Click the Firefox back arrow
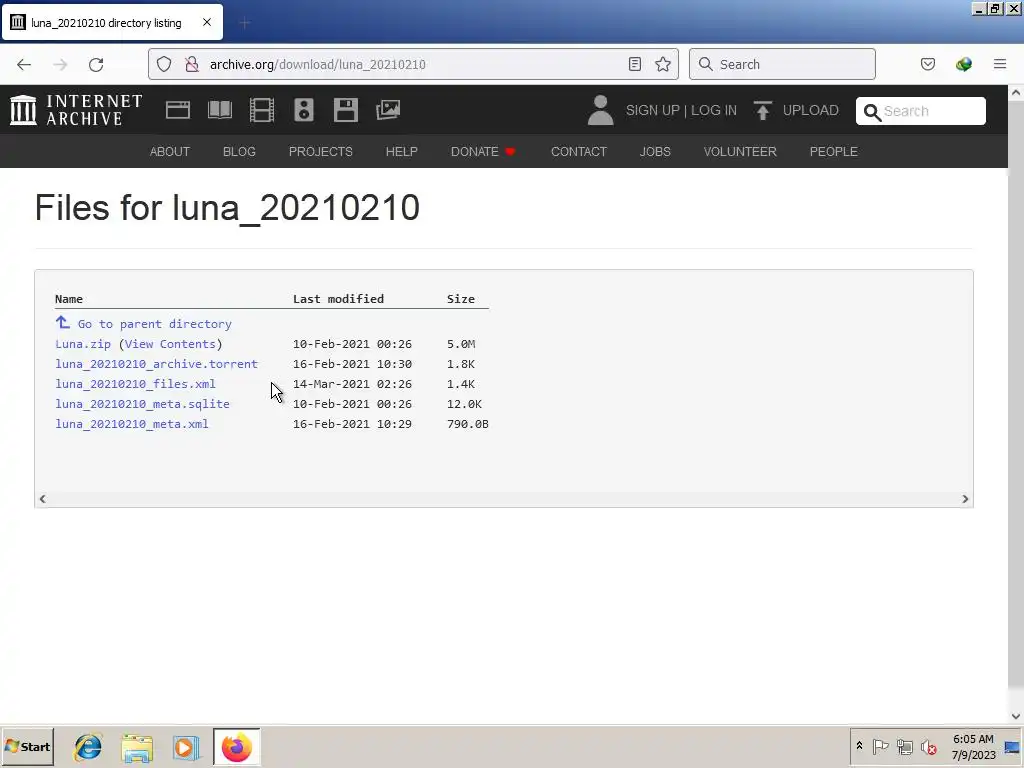The height and width of the screenshot is (768, 1024). (24, 64)
